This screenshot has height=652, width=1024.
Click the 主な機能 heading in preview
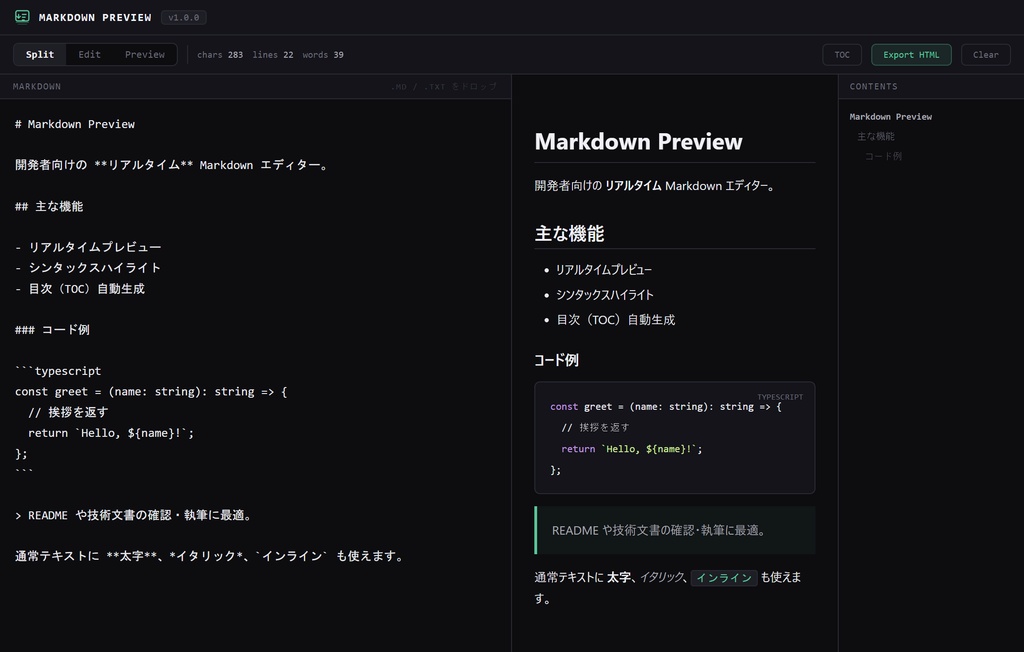(x=569, y=234)
